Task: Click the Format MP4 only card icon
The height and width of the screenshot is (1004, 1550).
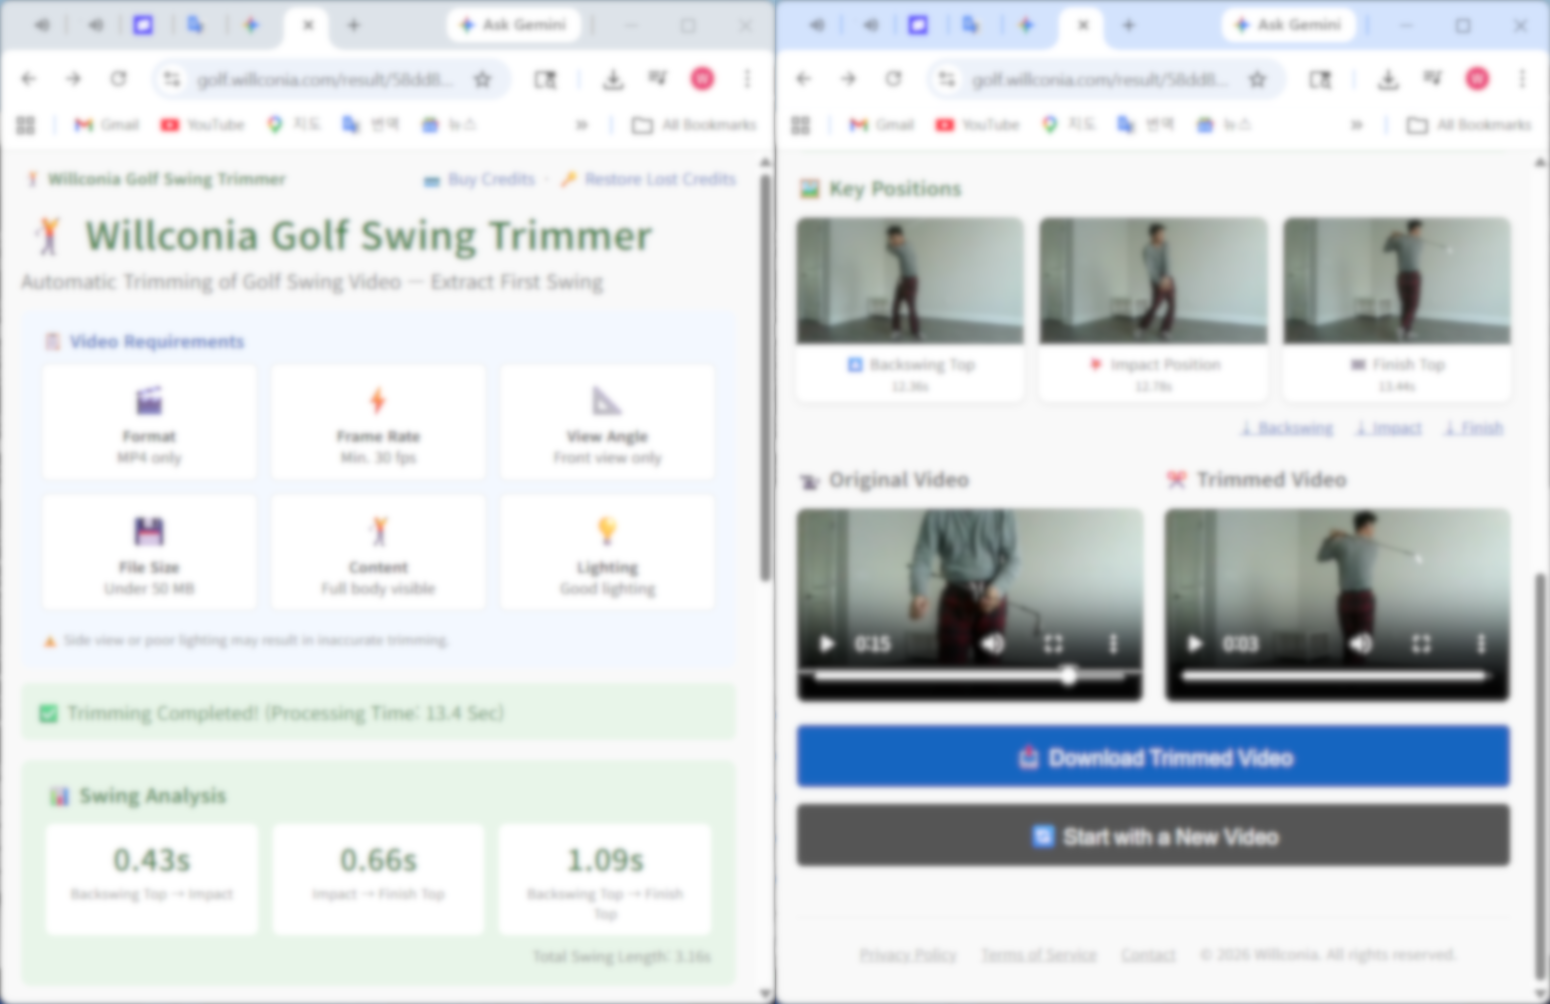Action: click(x=149, y=401)
